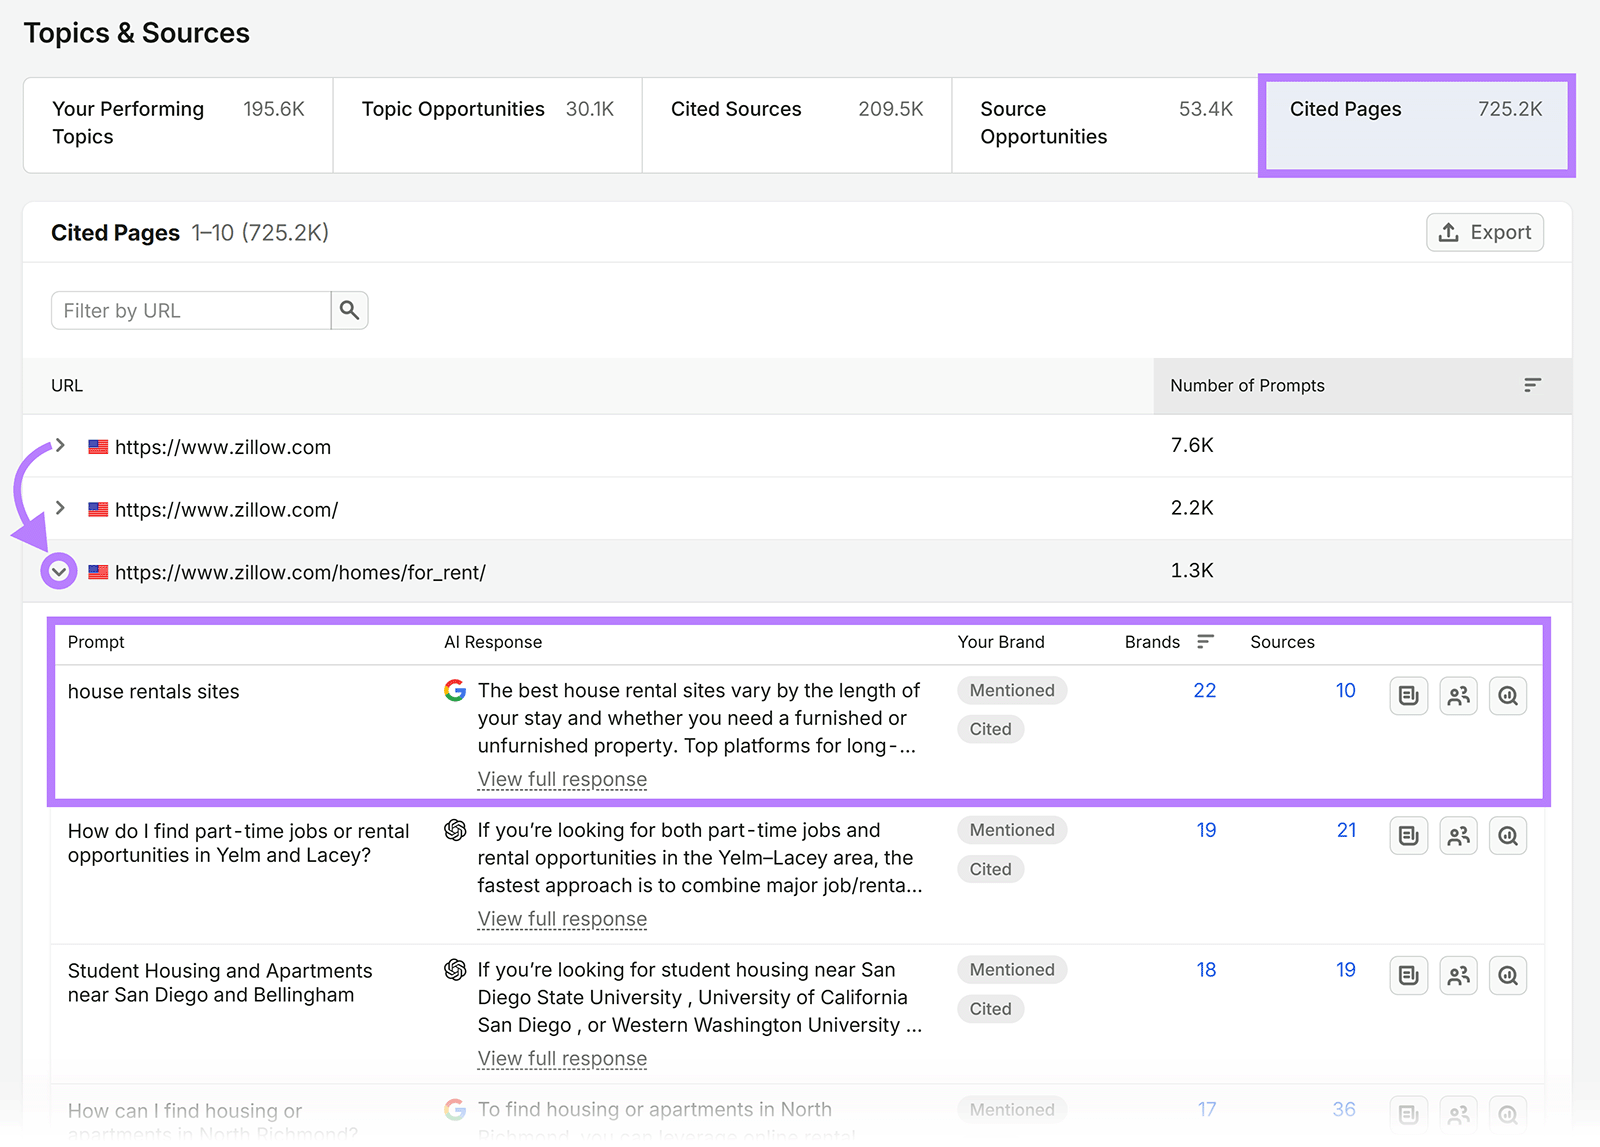View full response for Student Housing prompt
Image resolution: width=1600 pixels, height=1147 pixels.
coord(562,1058)
